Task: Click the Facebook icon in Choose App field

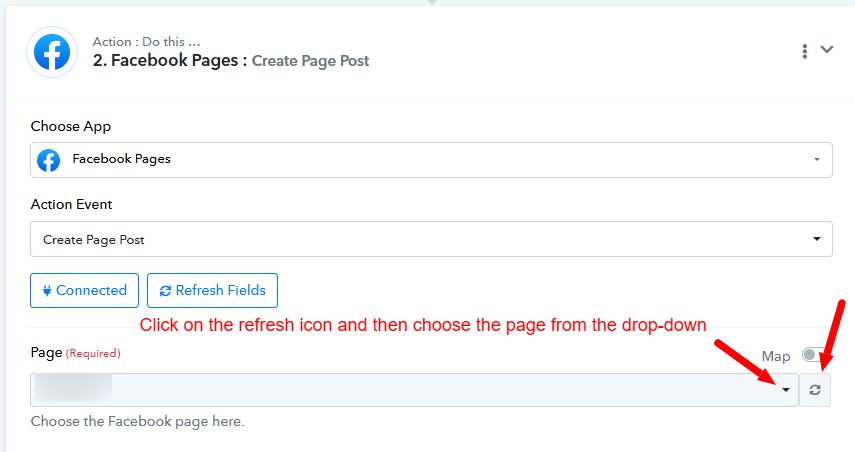Action: click(49, 160)
